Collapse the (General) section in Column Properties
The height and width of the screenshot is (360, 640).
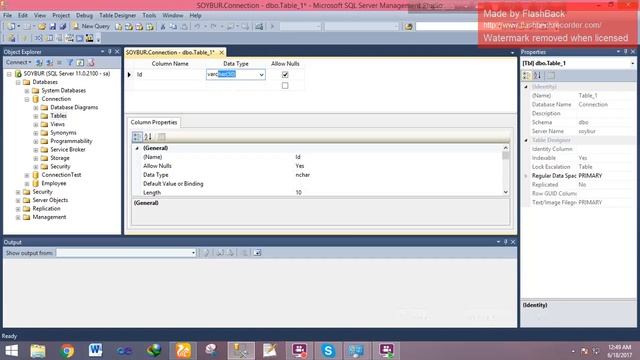click(x=137, y=148)
